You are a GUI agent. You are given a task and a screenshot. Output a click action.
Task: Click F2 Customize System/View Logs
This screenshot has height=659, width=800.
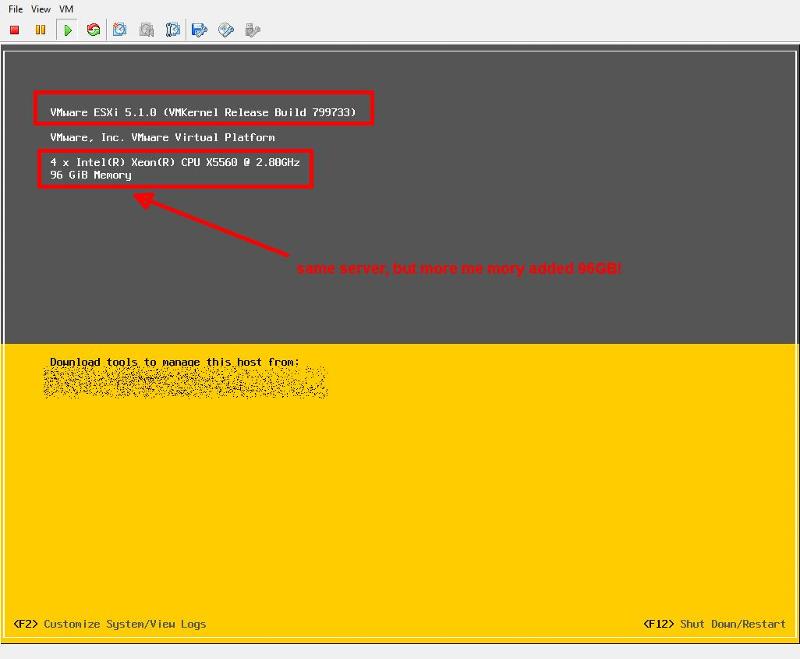point(110,624)
